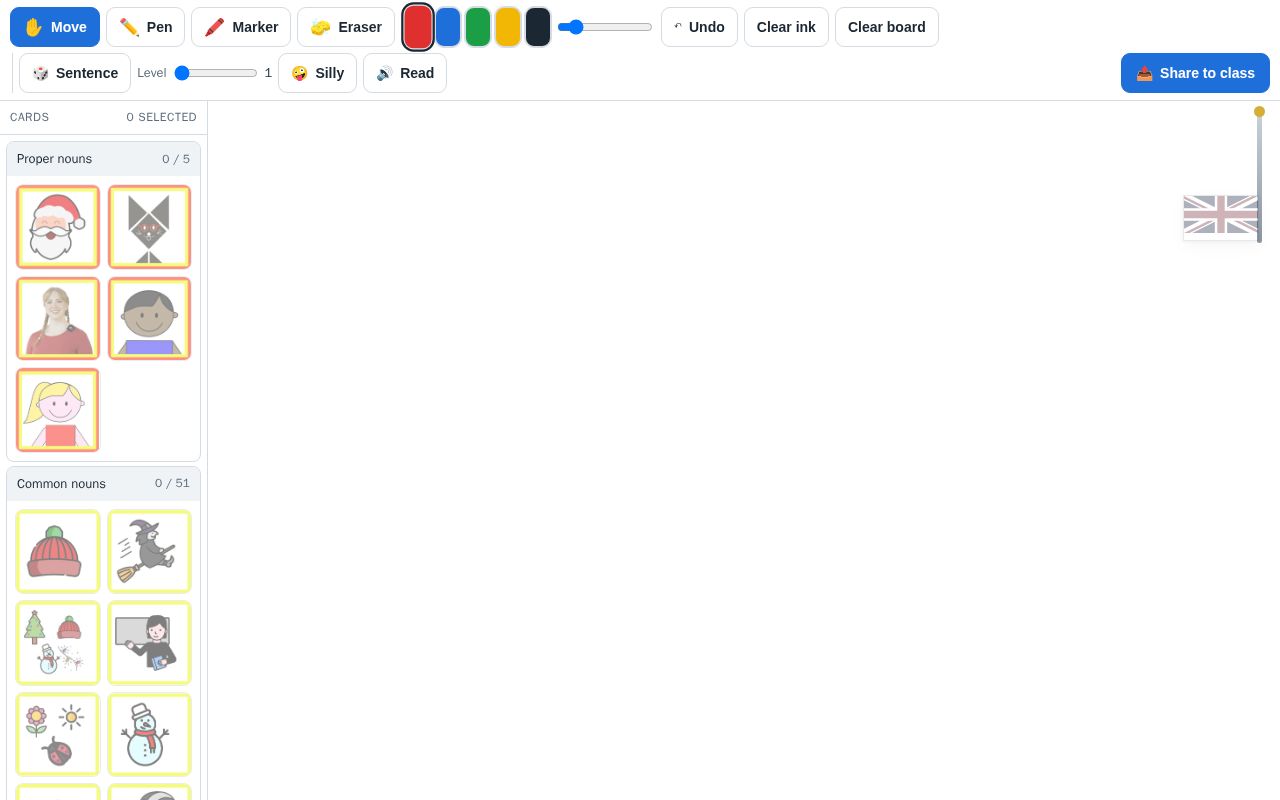Activate the Marker tool
This screenshot has width=1280, height=800.
[x=241, y=27]
